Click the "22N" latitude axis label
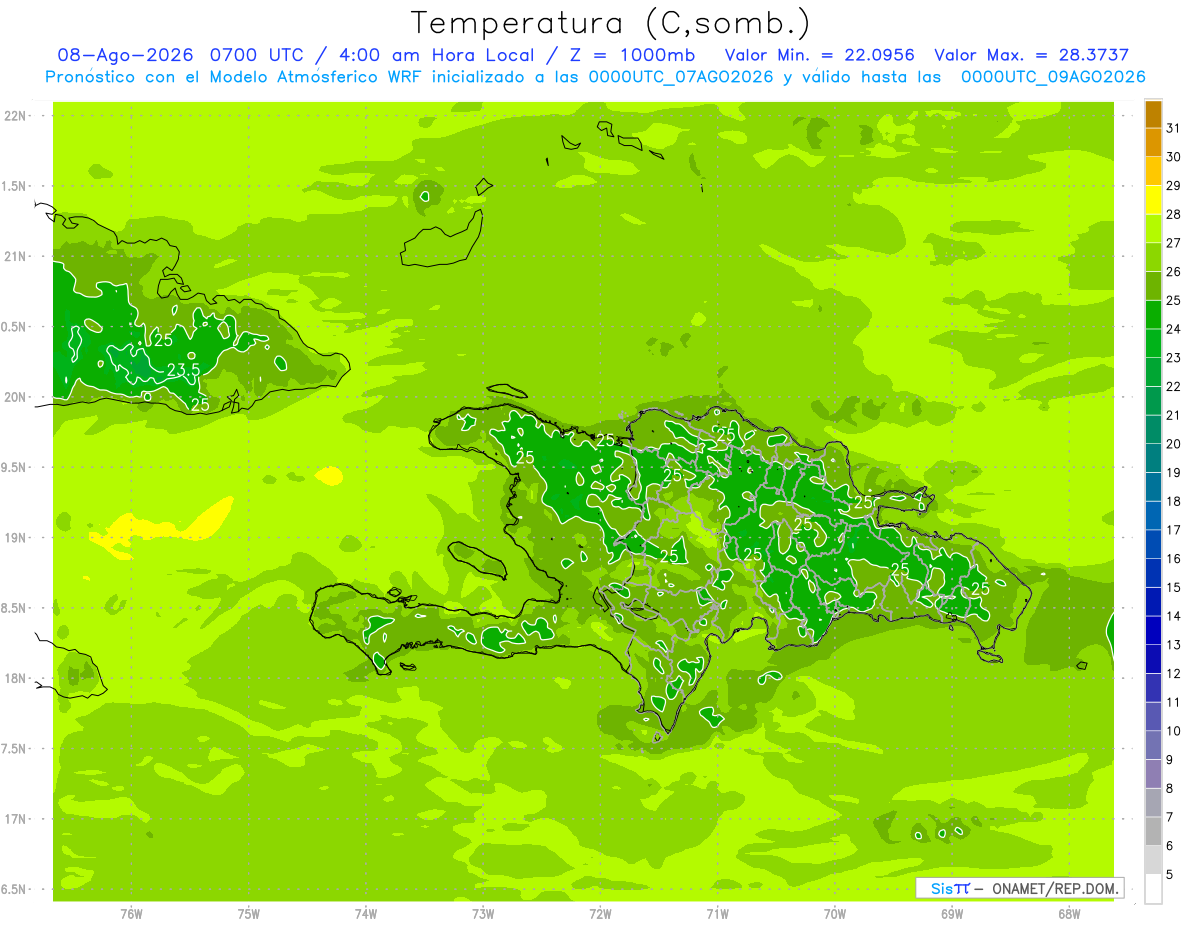This screenshot has width=1200, height=927. tap(15, 116)
